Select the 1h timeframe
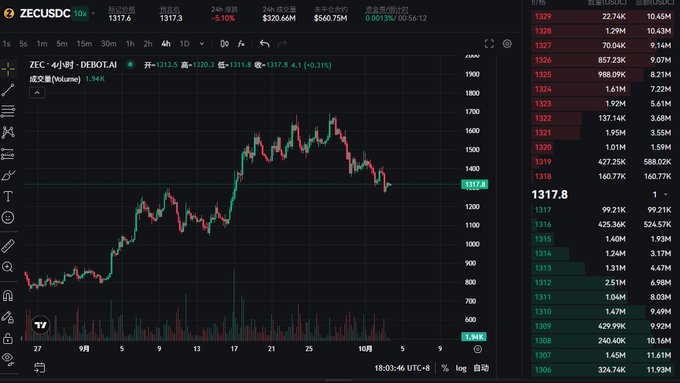Screen dimensions: 680x383 pyautogui.click(x=130, y=44)
